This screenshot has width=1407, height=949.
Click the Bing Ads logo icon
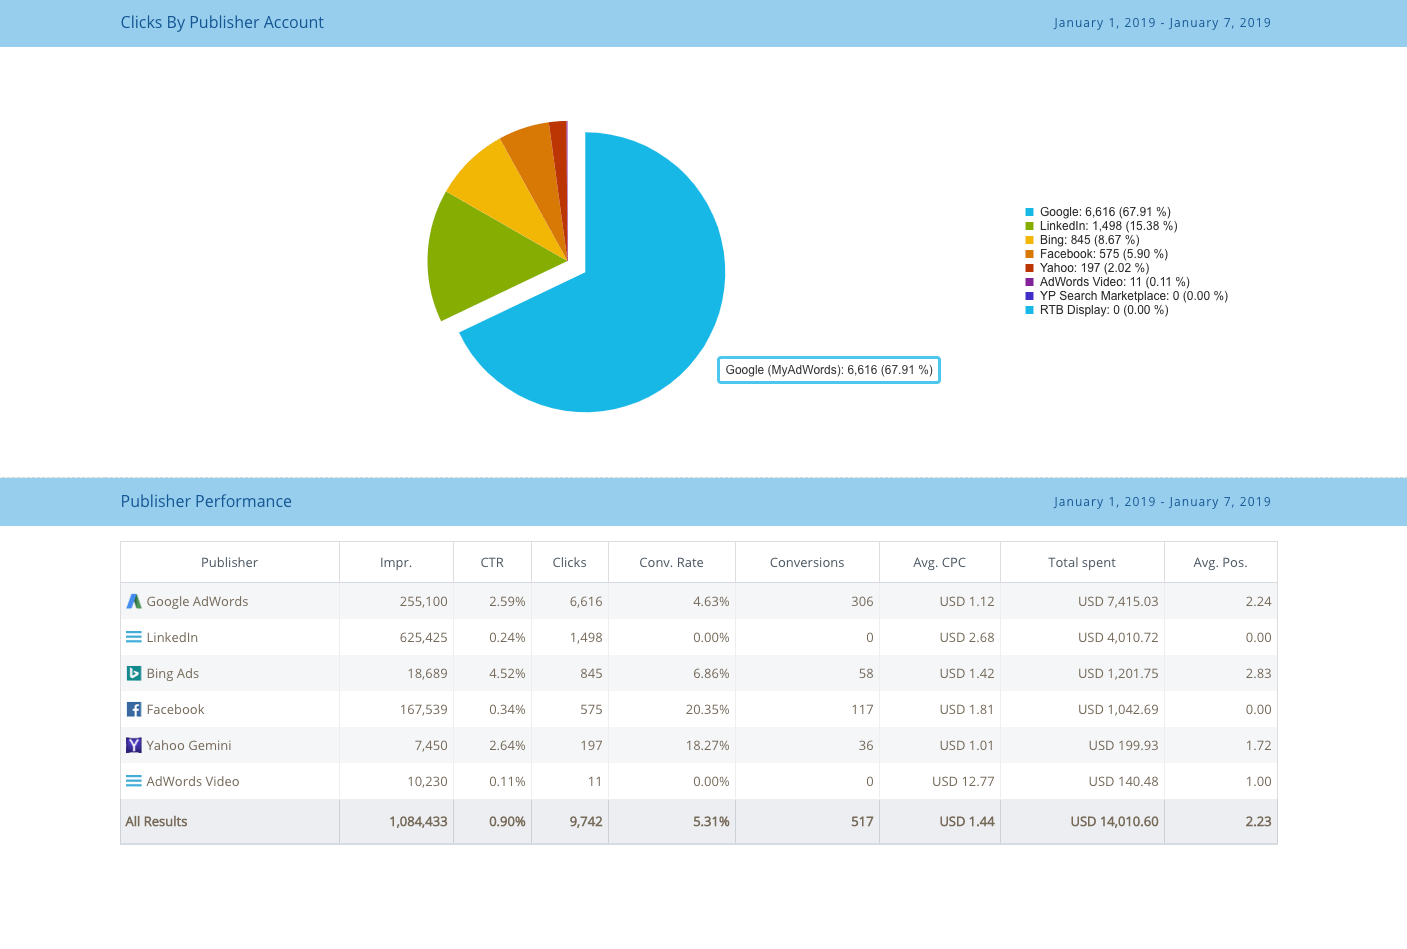click(134, 673)
